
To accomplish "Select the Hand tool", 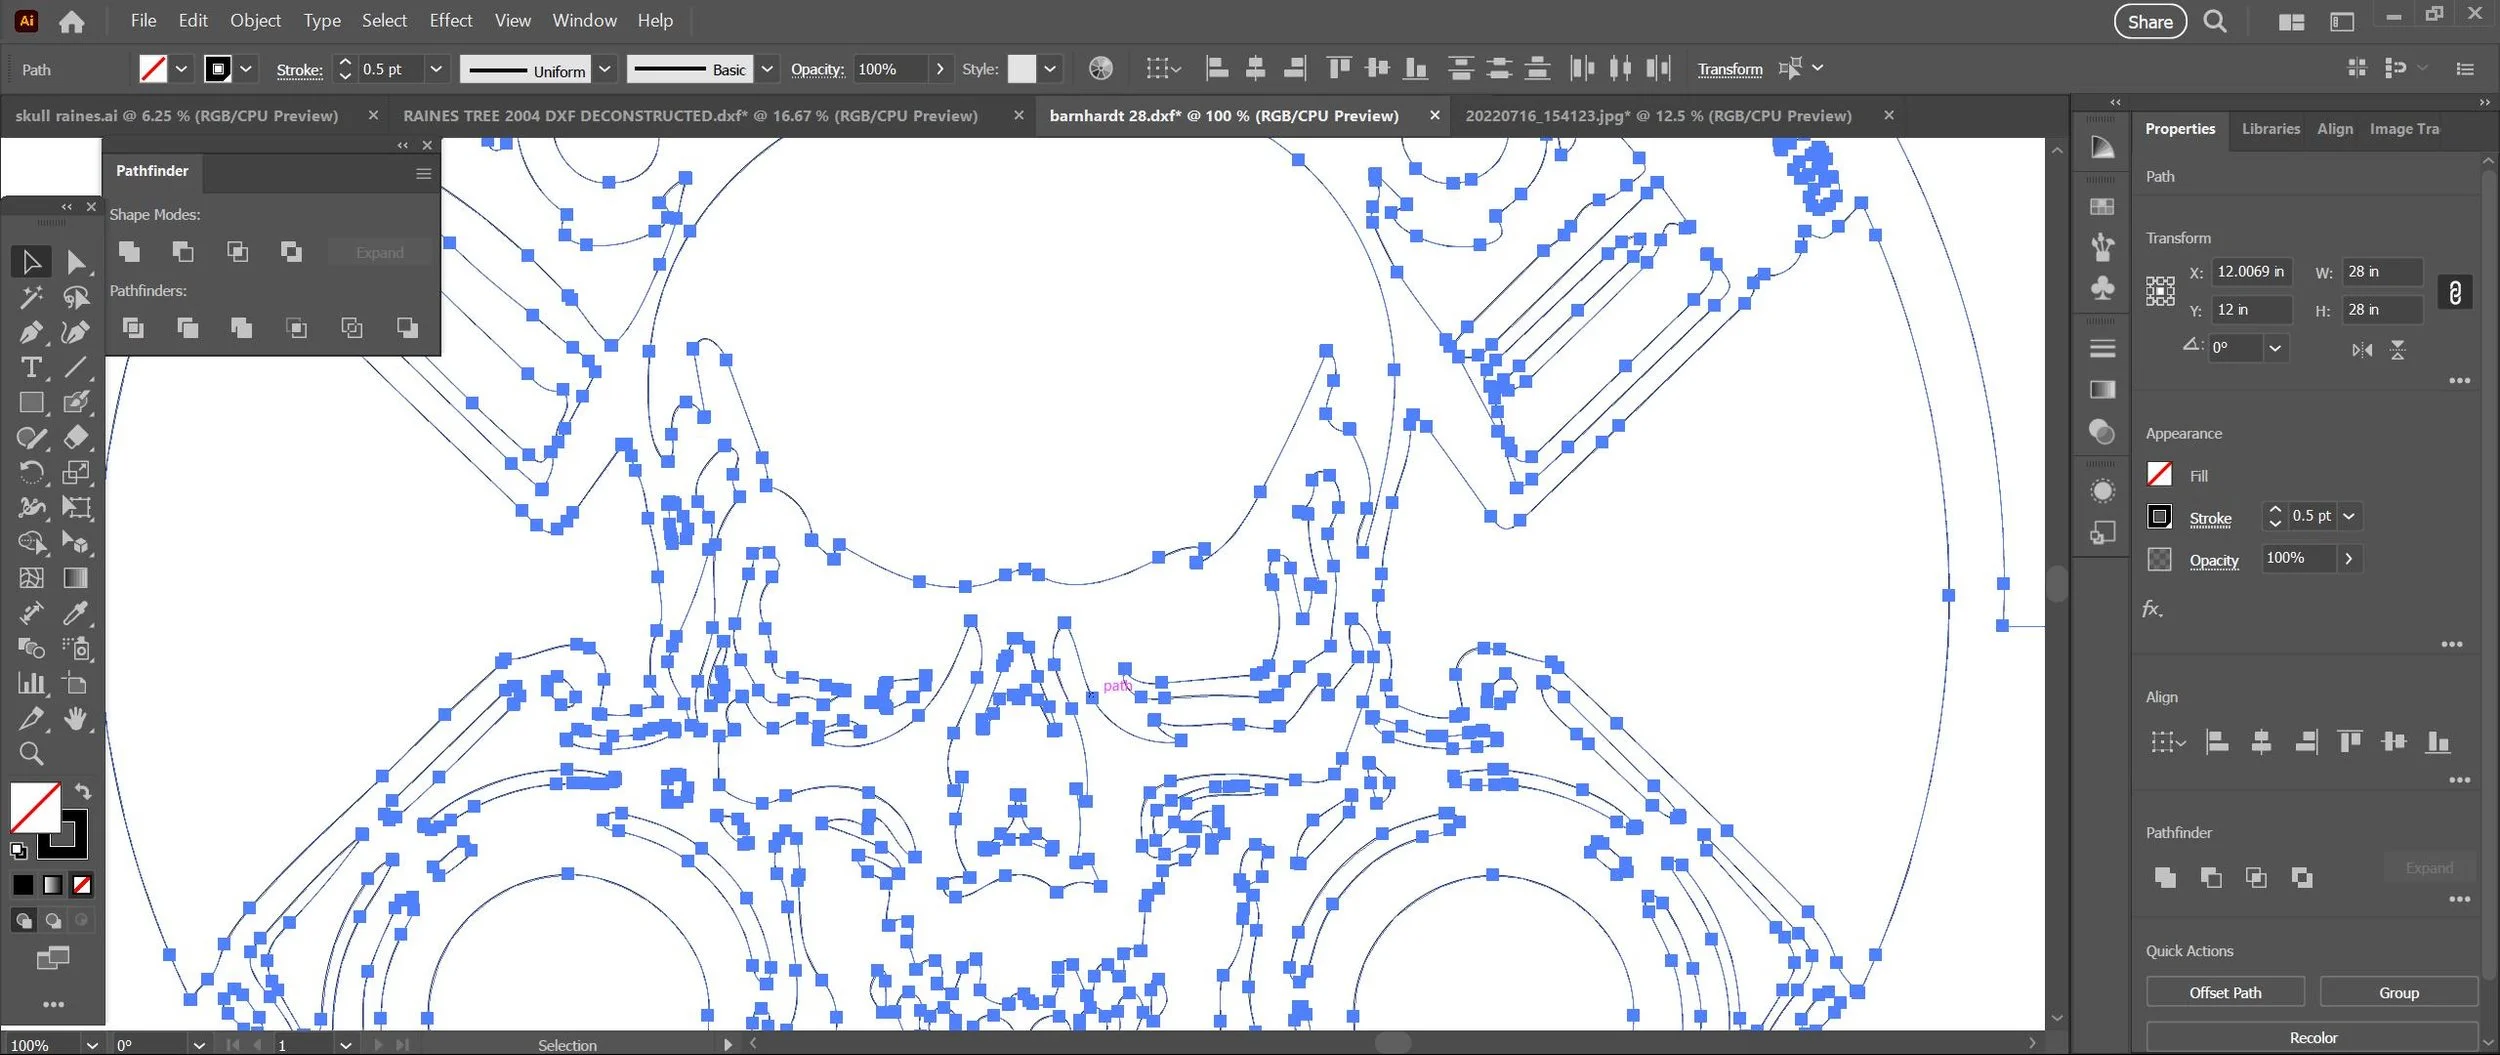I will [x=76, y=718].
